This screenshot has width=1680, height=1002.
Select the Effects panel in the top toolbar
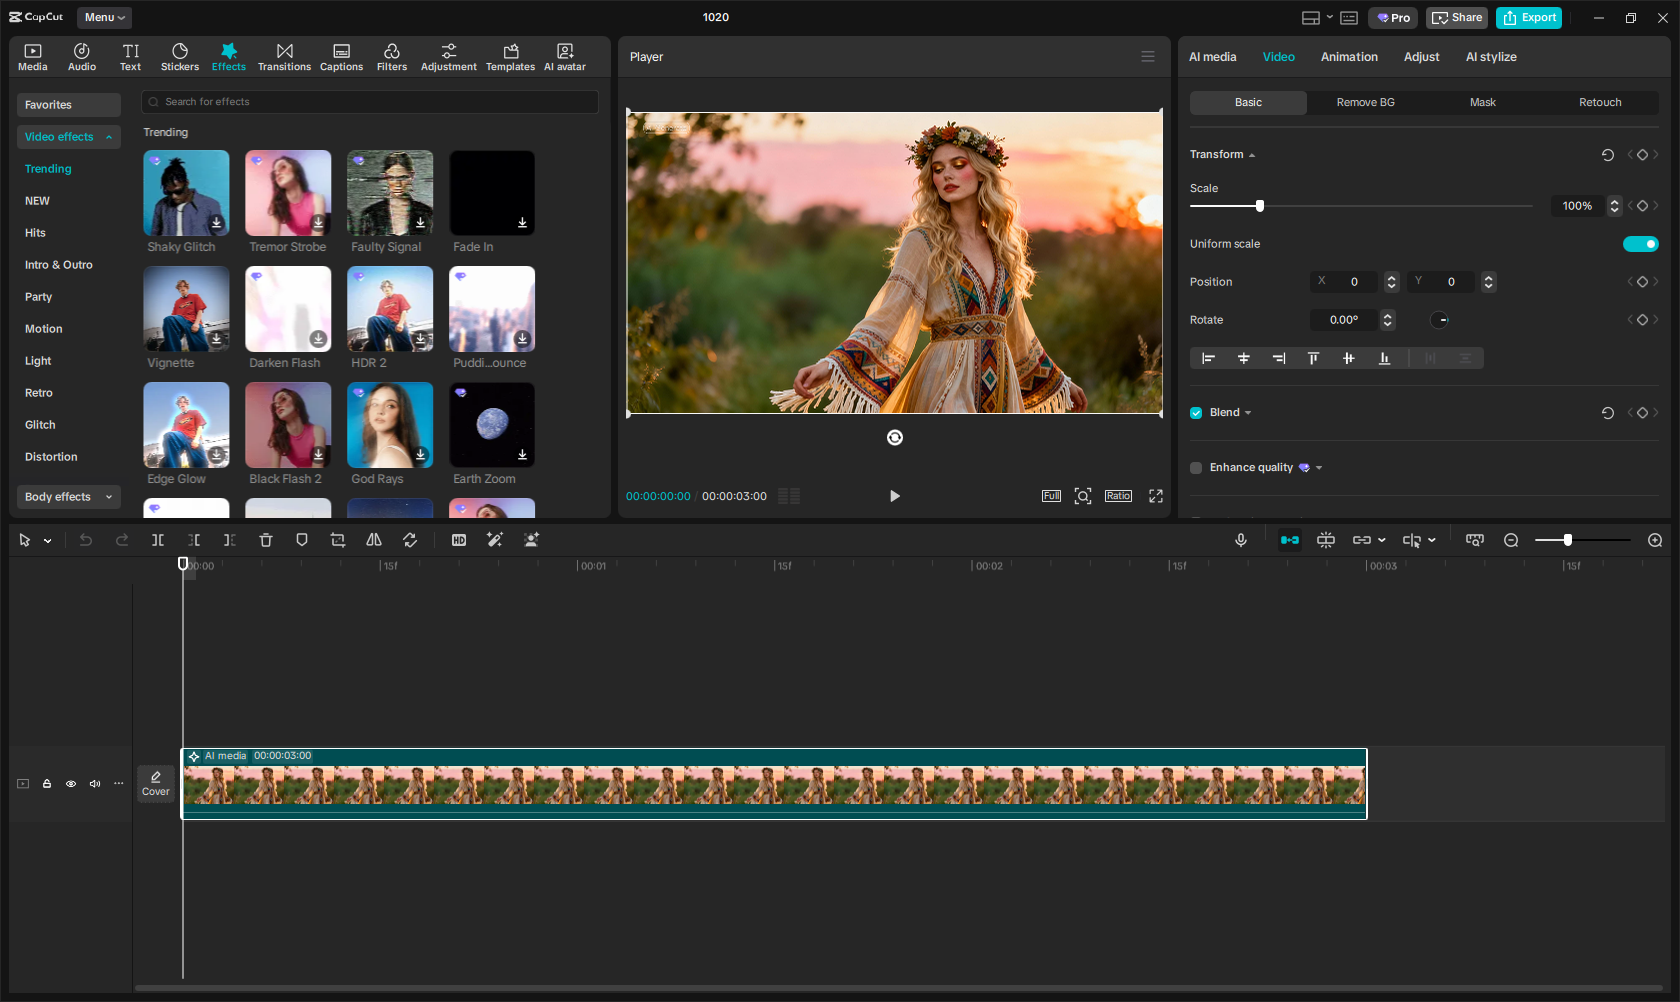pos(228,55)
